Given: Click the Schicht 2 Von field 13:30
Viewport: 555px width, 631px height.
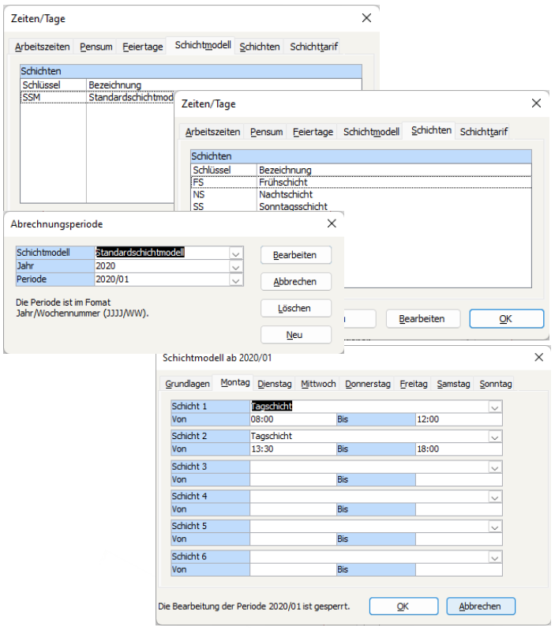Looking at the screenshot, I should click(x=293, y=450).
